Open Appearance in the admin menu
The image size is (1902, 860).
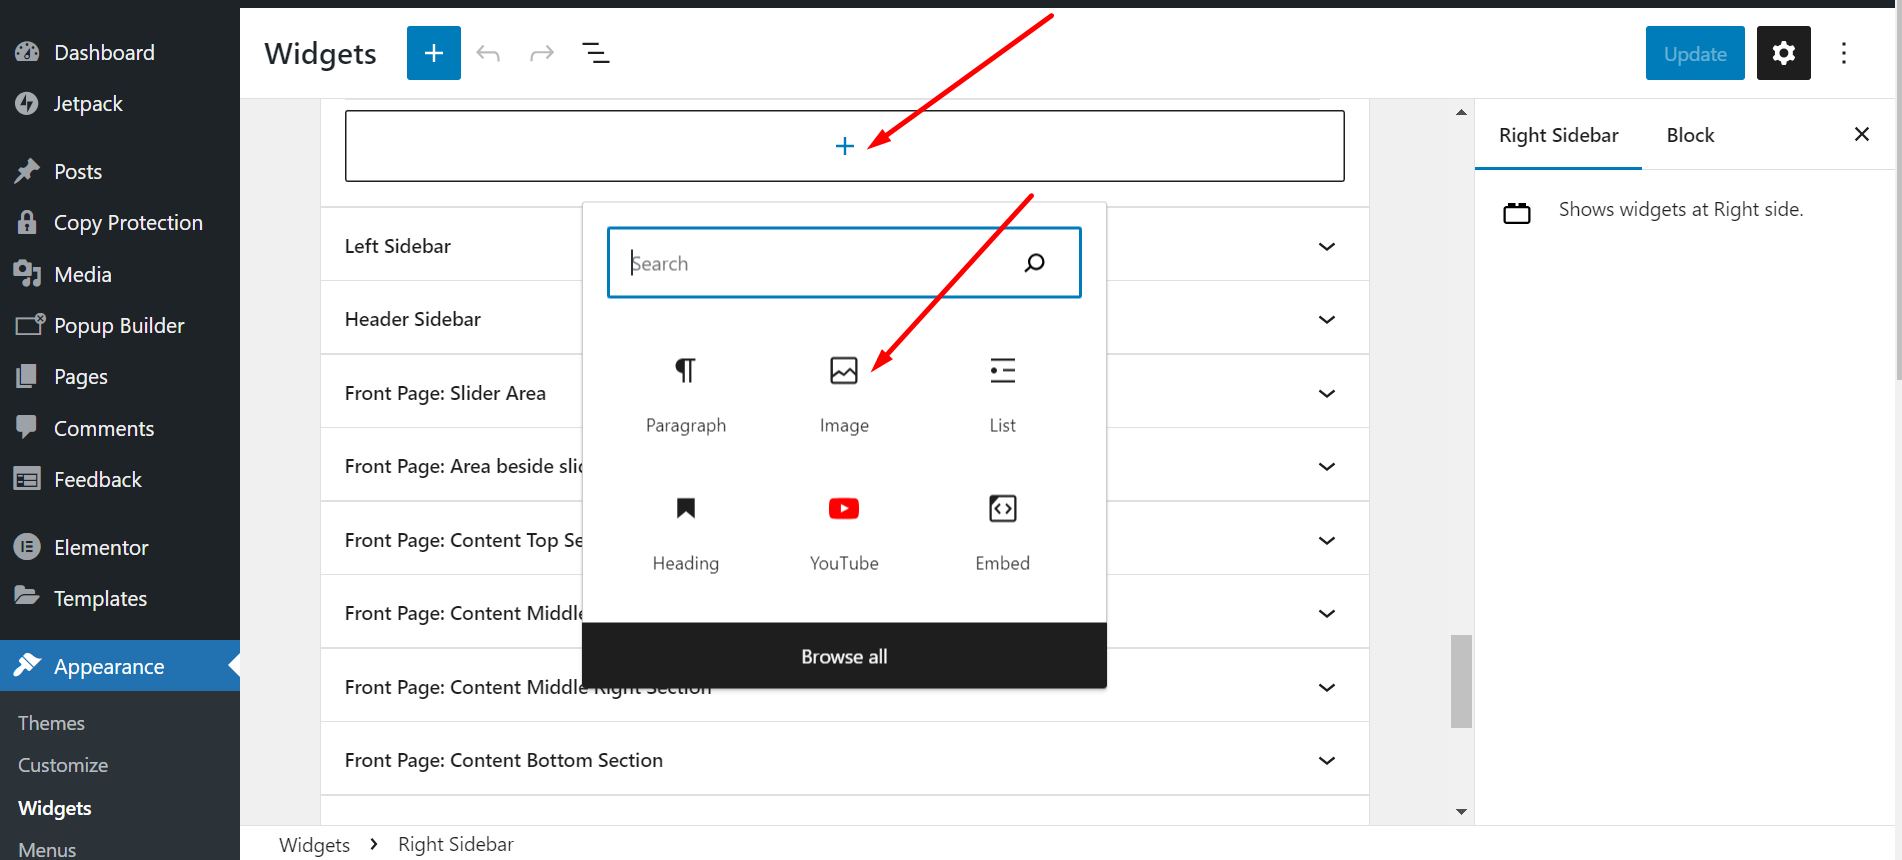click(x=109, y=666)
